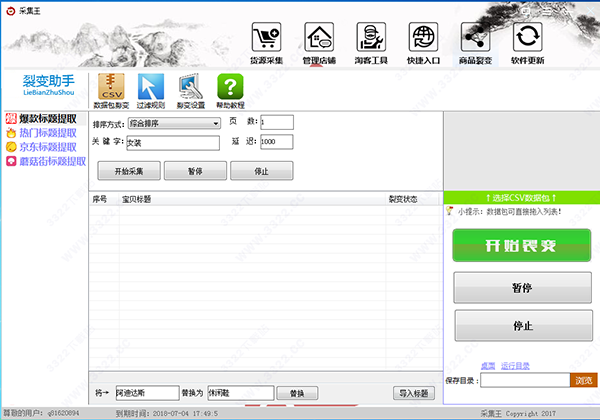Viewport: 600px width, 420px height.
Task: Click the green 选择CSV数据包 bar
Action: tap(521, 198)
